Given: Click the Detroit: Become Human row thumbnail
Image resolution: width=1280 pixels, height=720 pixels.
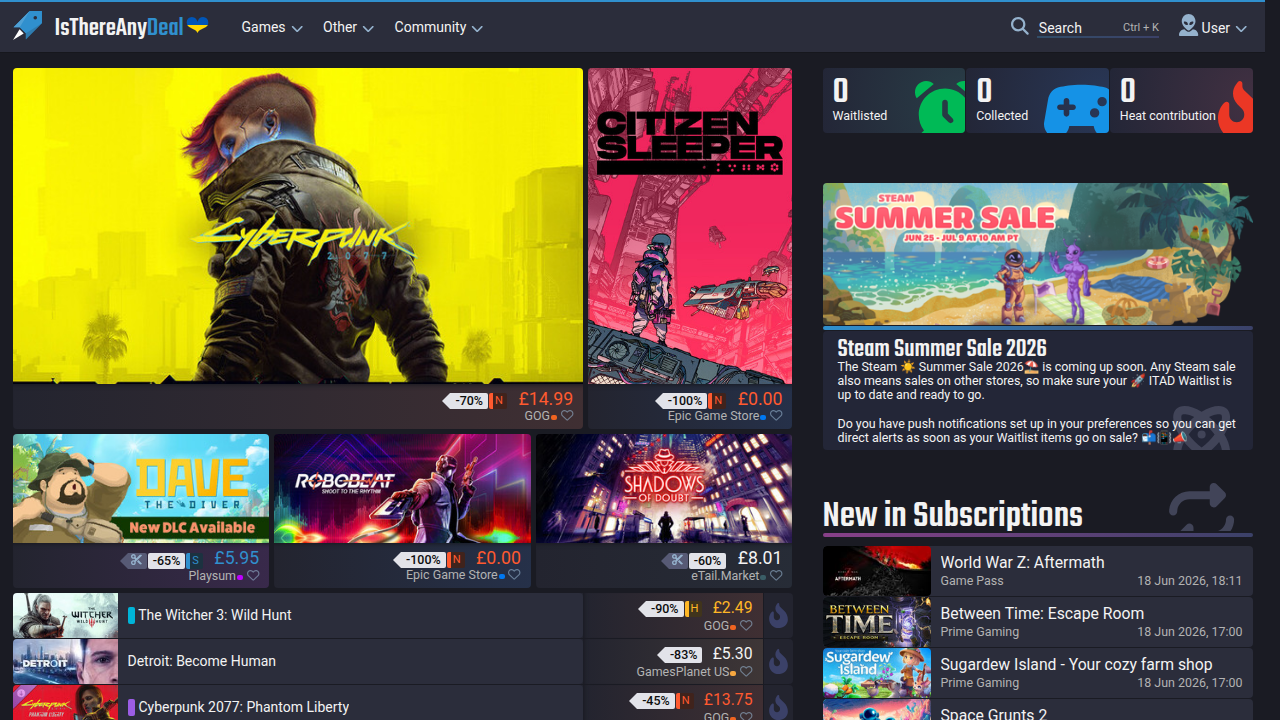Looking at the screenshot, I should 65,662.
